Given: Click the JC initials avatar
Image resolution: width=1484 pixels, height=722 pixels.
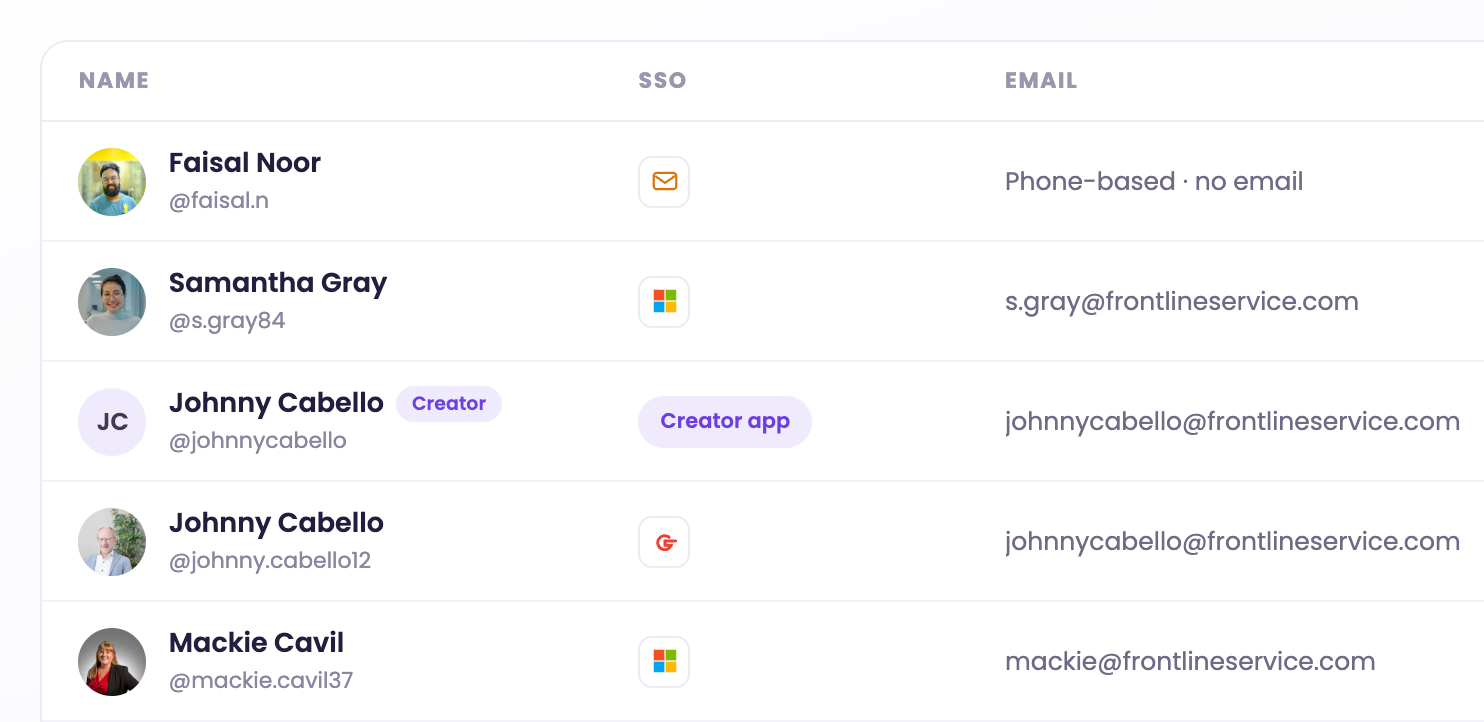Looking at the screenshot, I should [112, 422].
